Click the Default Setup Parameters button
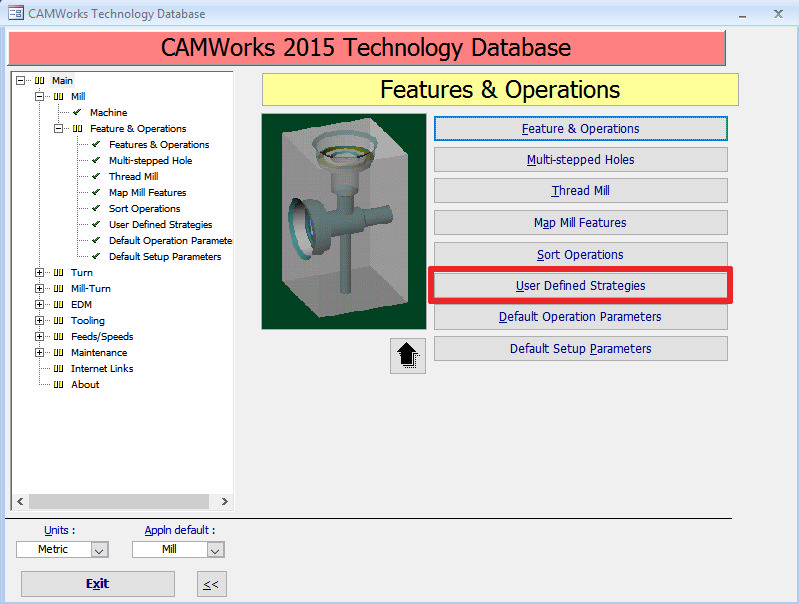This screenshot has width=799, height=604. click(580, 349)
